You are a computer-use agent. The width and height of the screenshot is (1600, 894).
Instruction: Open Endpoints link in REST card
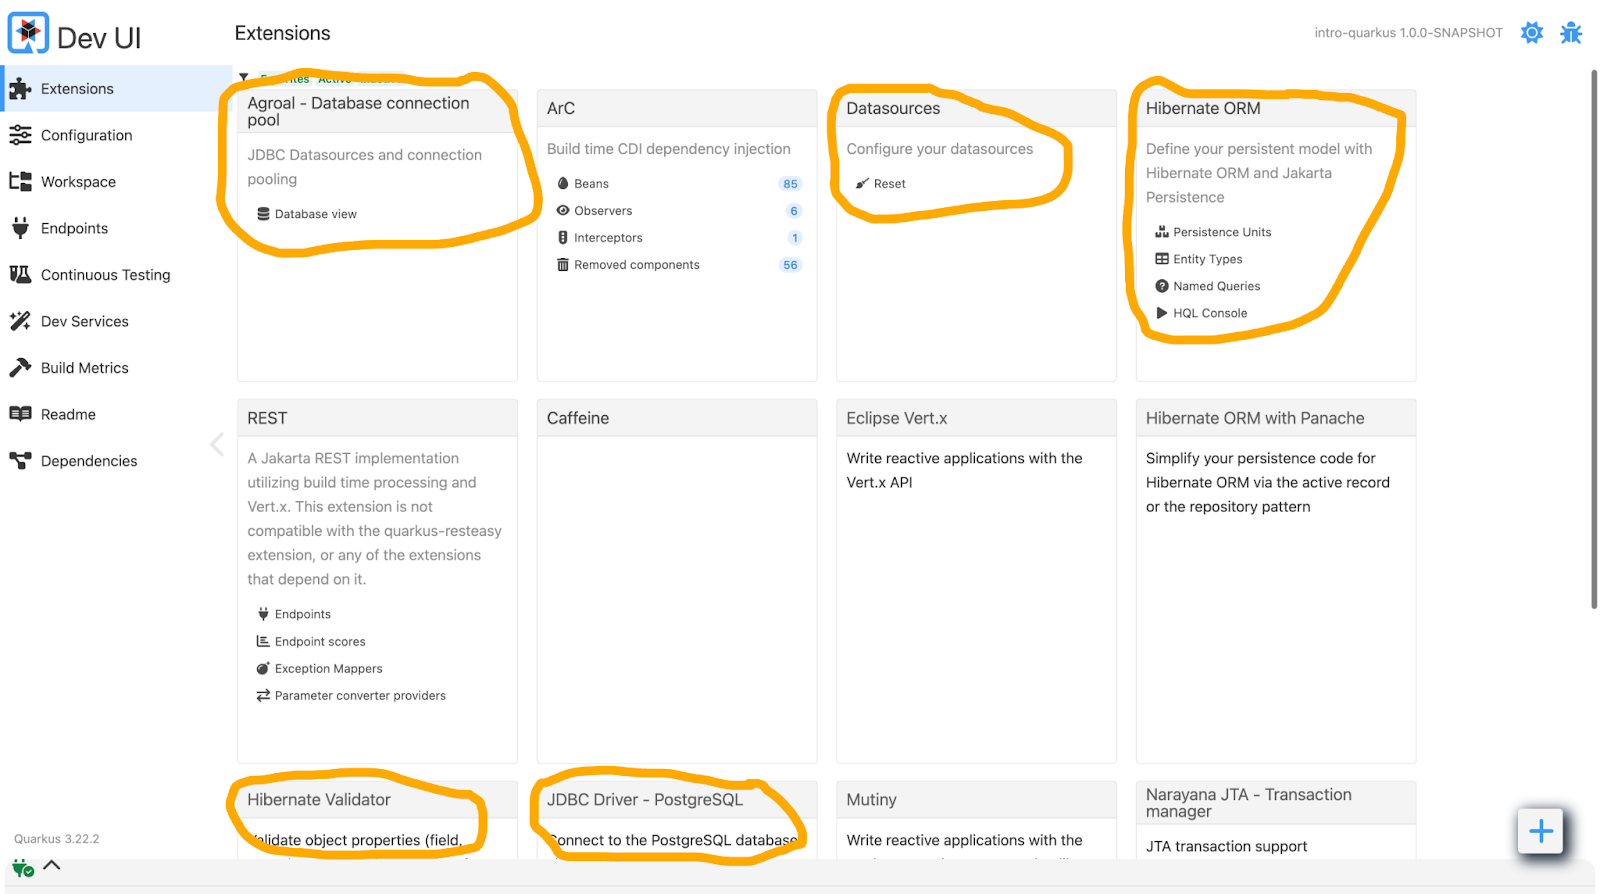[x=303, y=615]
